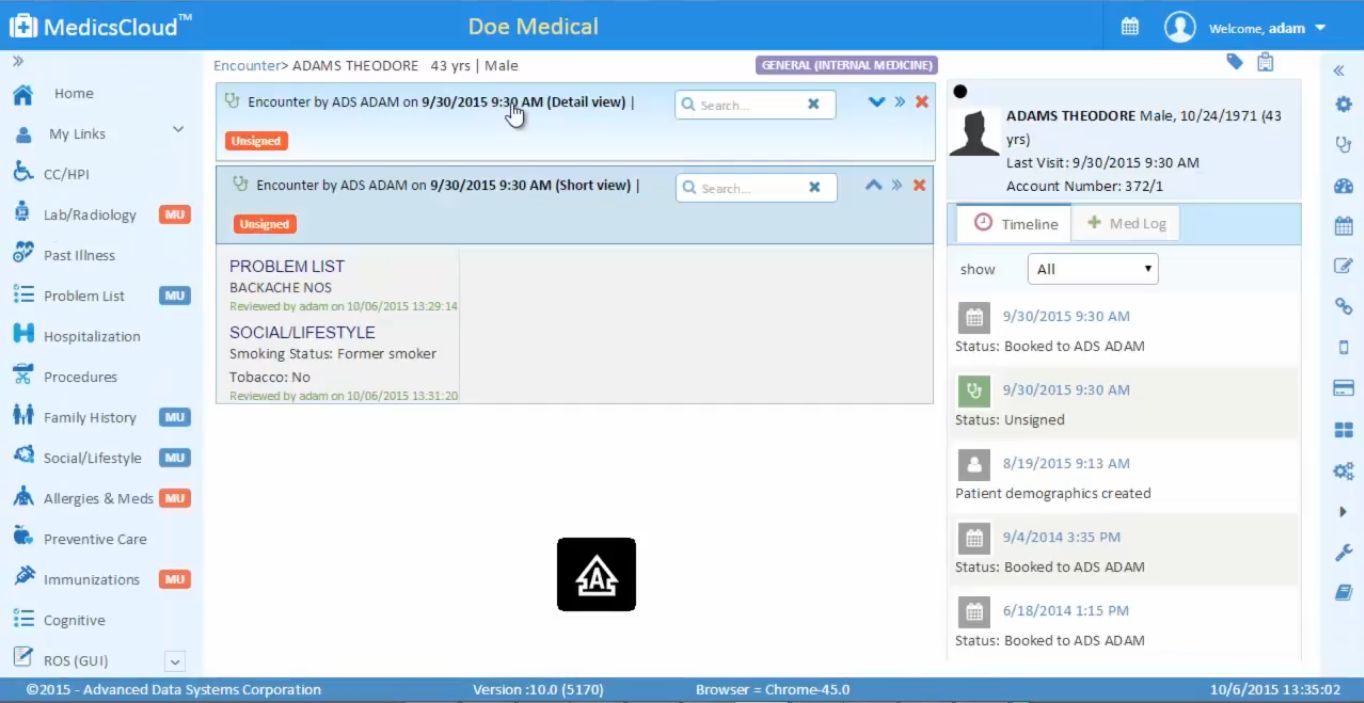The width and height of the screenshot is (1364, 703).
Task: Click the tag icon above patient card
Action: [x=1235, y=62]
